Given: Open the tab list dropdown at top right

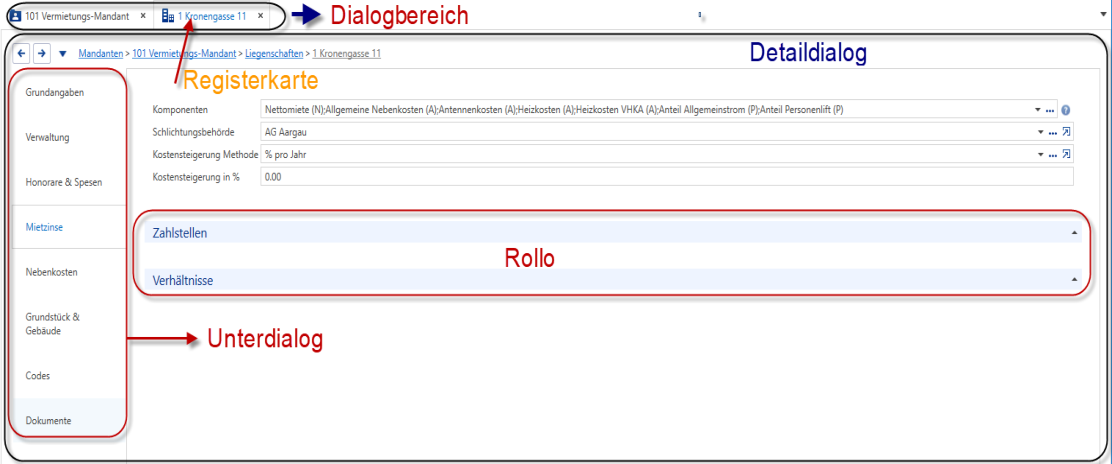Looking at the screenshot, I should [1104, 14].
